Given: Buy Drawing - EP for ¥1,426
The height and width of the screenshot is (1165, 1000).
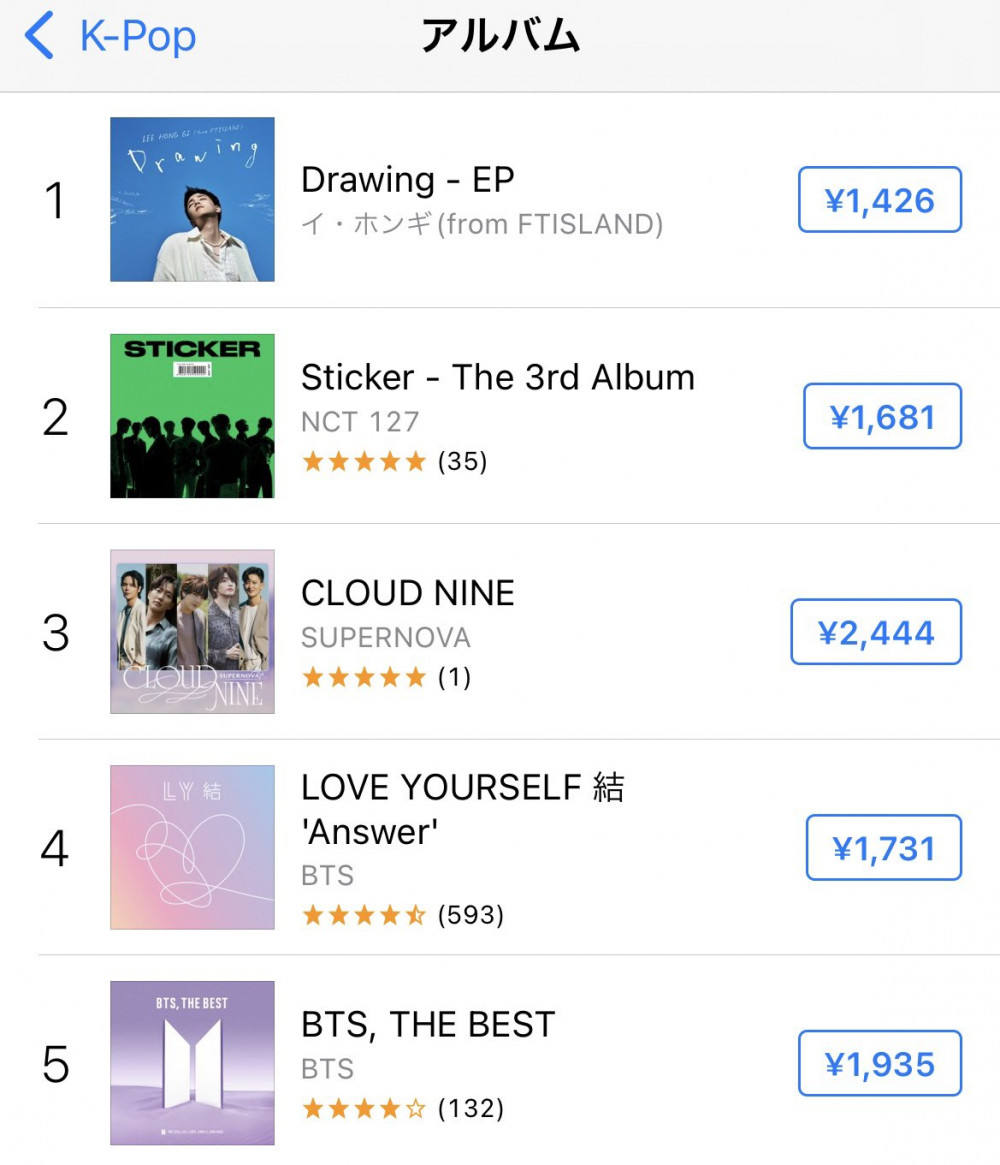Looking at the screenshot, I should [x=880, y=200].
